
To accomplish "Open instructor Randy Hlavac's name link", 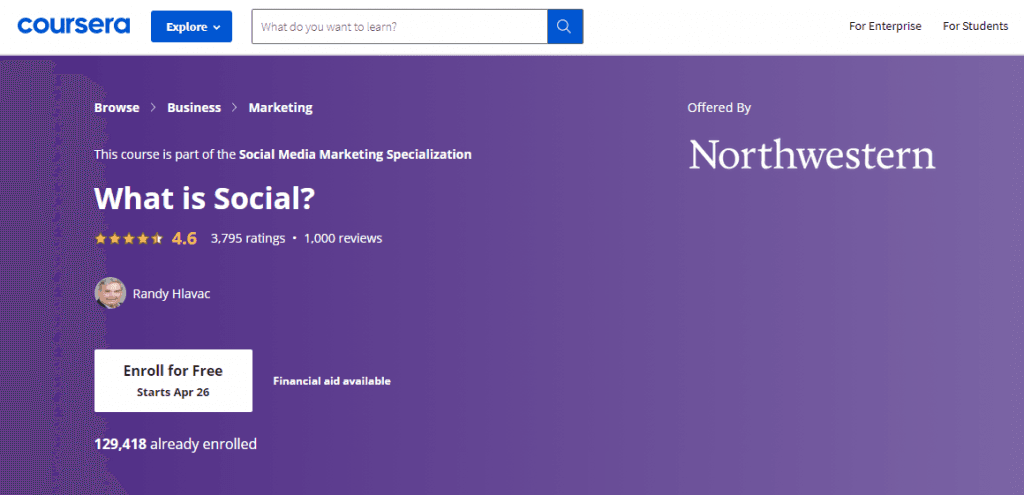I will (171, 294).
